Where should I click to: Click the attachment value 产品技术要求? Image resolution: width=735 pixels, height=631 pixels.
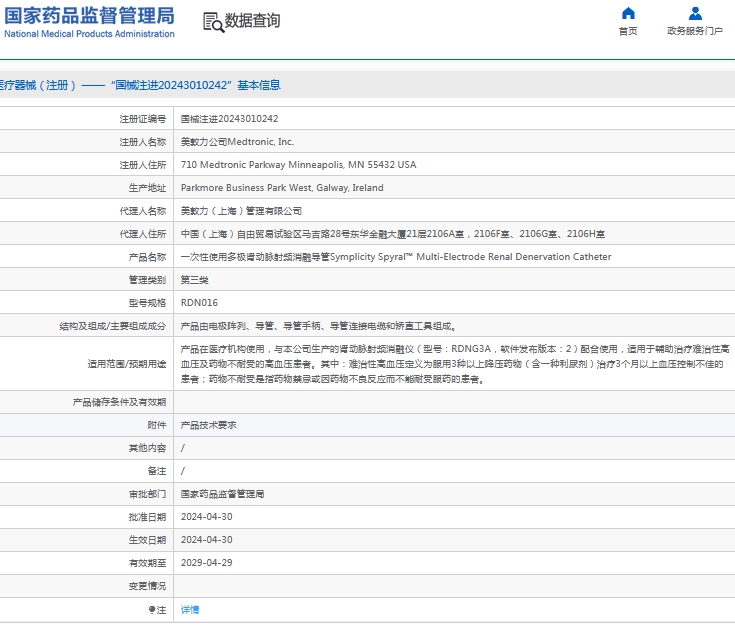coord(209,425)
